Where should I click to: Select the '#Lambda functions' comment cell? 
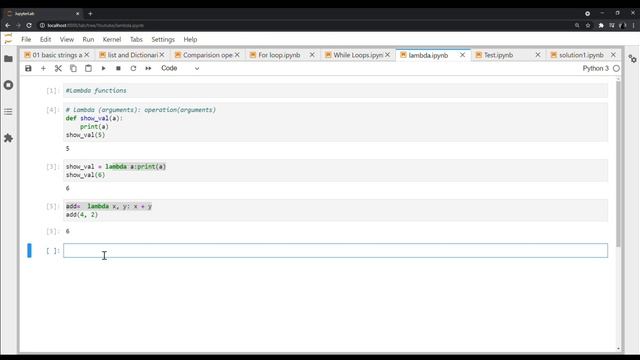(x=336, y=91)
